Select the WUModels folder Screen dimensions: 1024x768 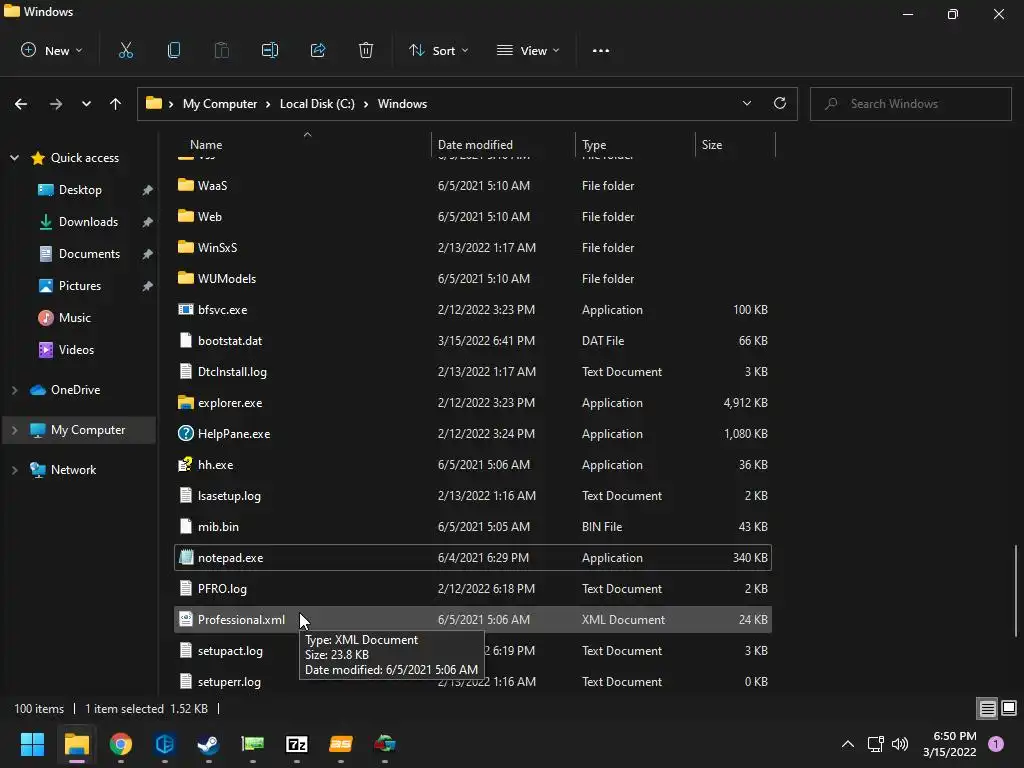(x=473, y=278)
